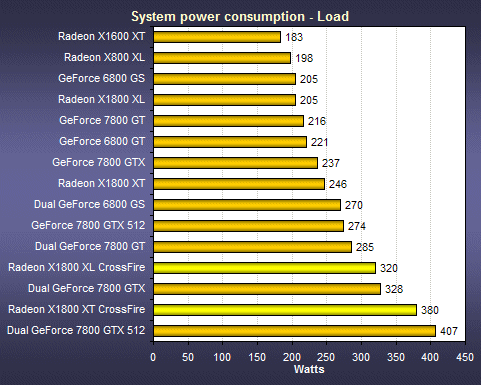
Task: Click the highlighted Radeon X1800 XT CrossFire bar
Action: 285,310
